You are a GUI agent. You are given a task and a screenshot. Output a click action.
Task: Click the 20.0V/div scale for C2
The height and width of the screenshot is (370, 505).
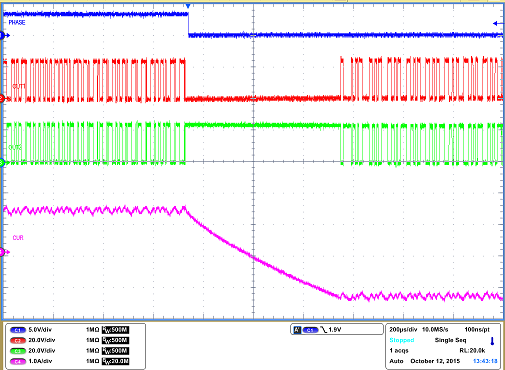[42, 340]
